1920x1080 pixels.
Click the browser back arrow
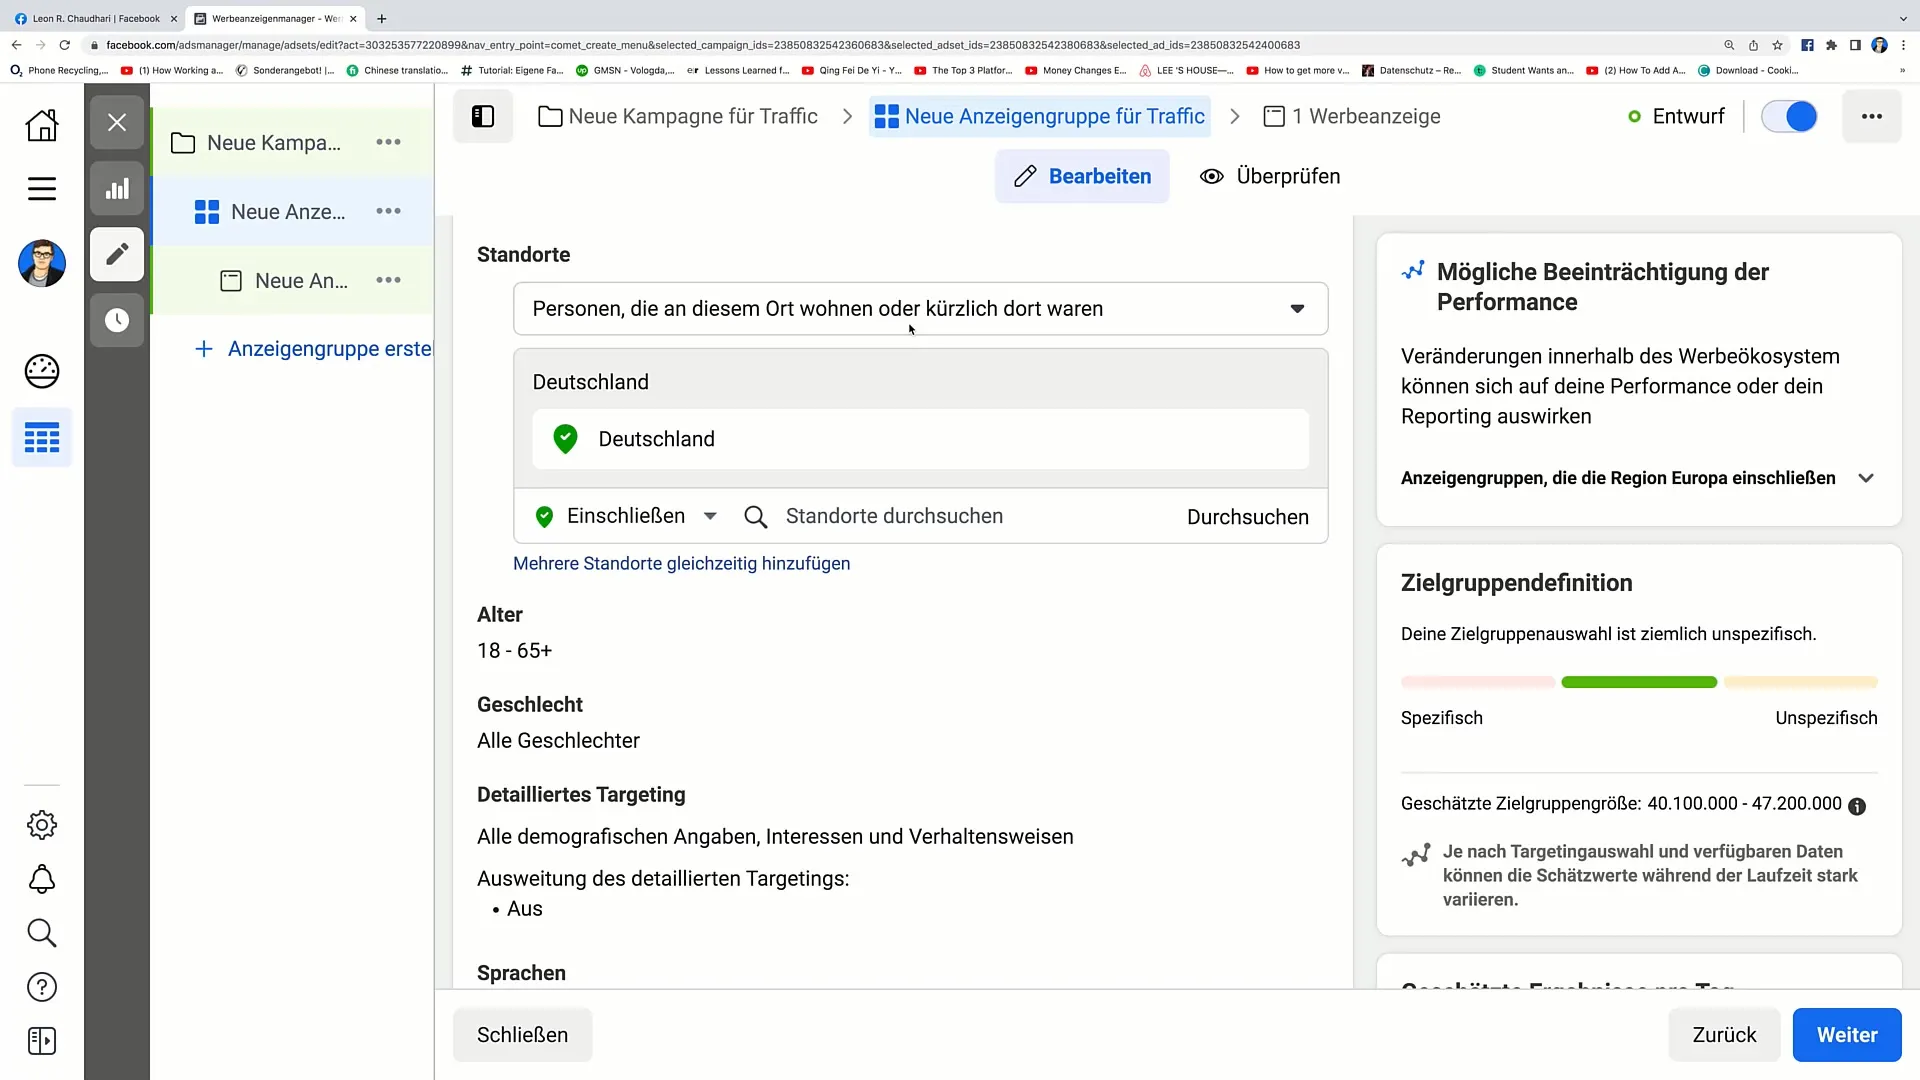16,45
